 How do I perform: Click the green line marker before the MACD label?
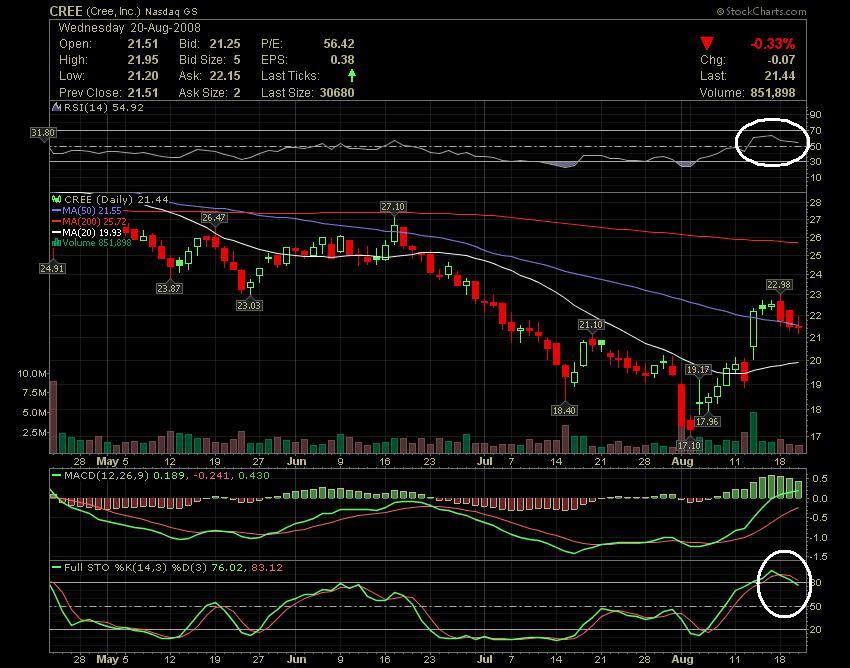(56, 476)
